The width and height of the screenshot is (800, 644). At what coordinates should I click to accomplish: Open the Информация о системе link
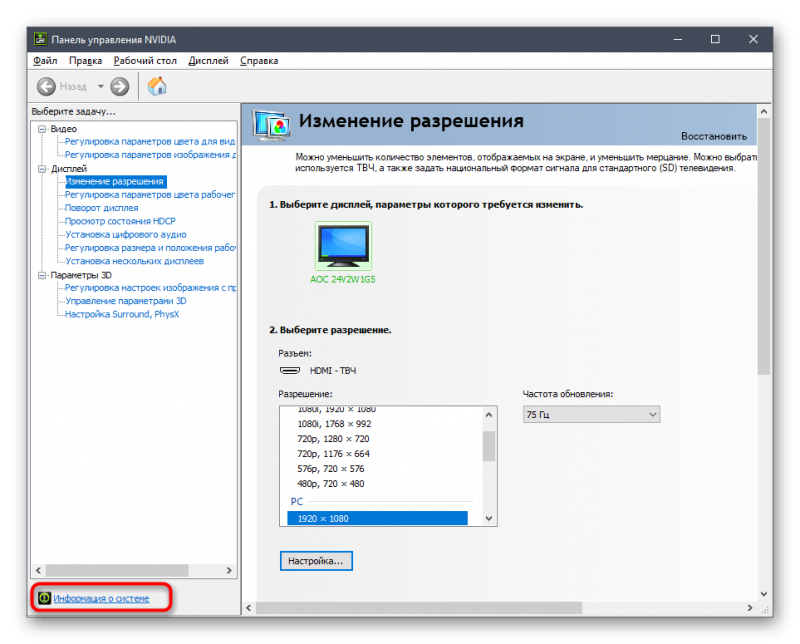pyautogui.click(x=101, y=598)
